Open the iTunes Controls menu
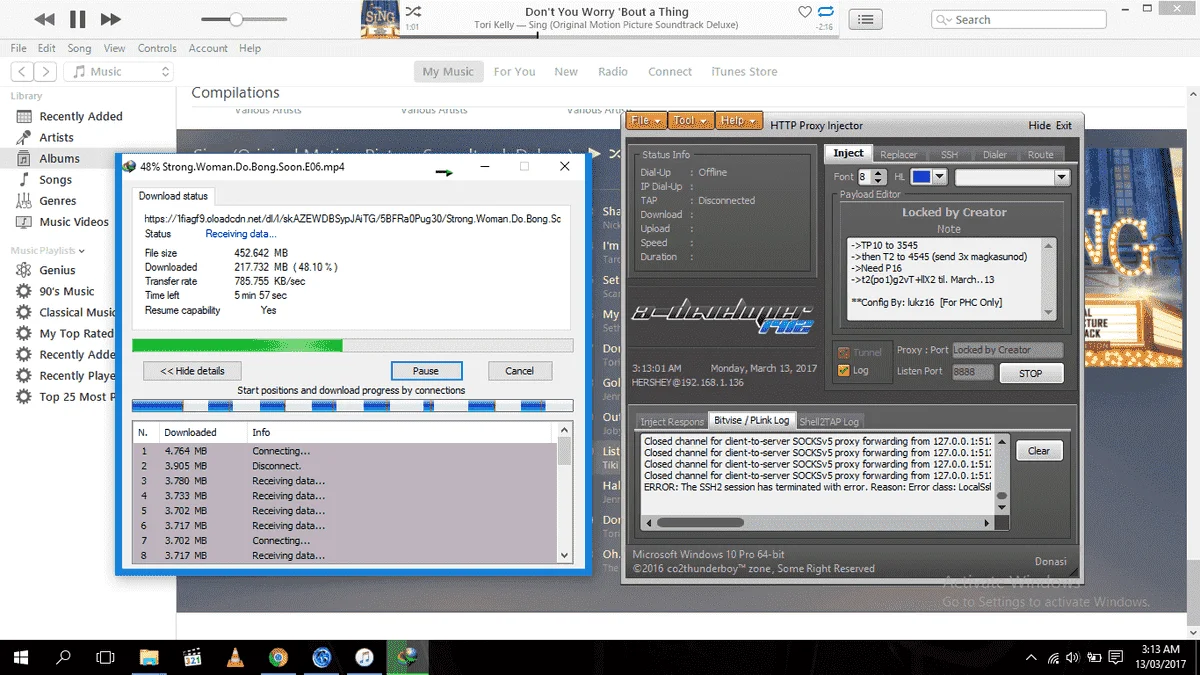 pos(157,48)
